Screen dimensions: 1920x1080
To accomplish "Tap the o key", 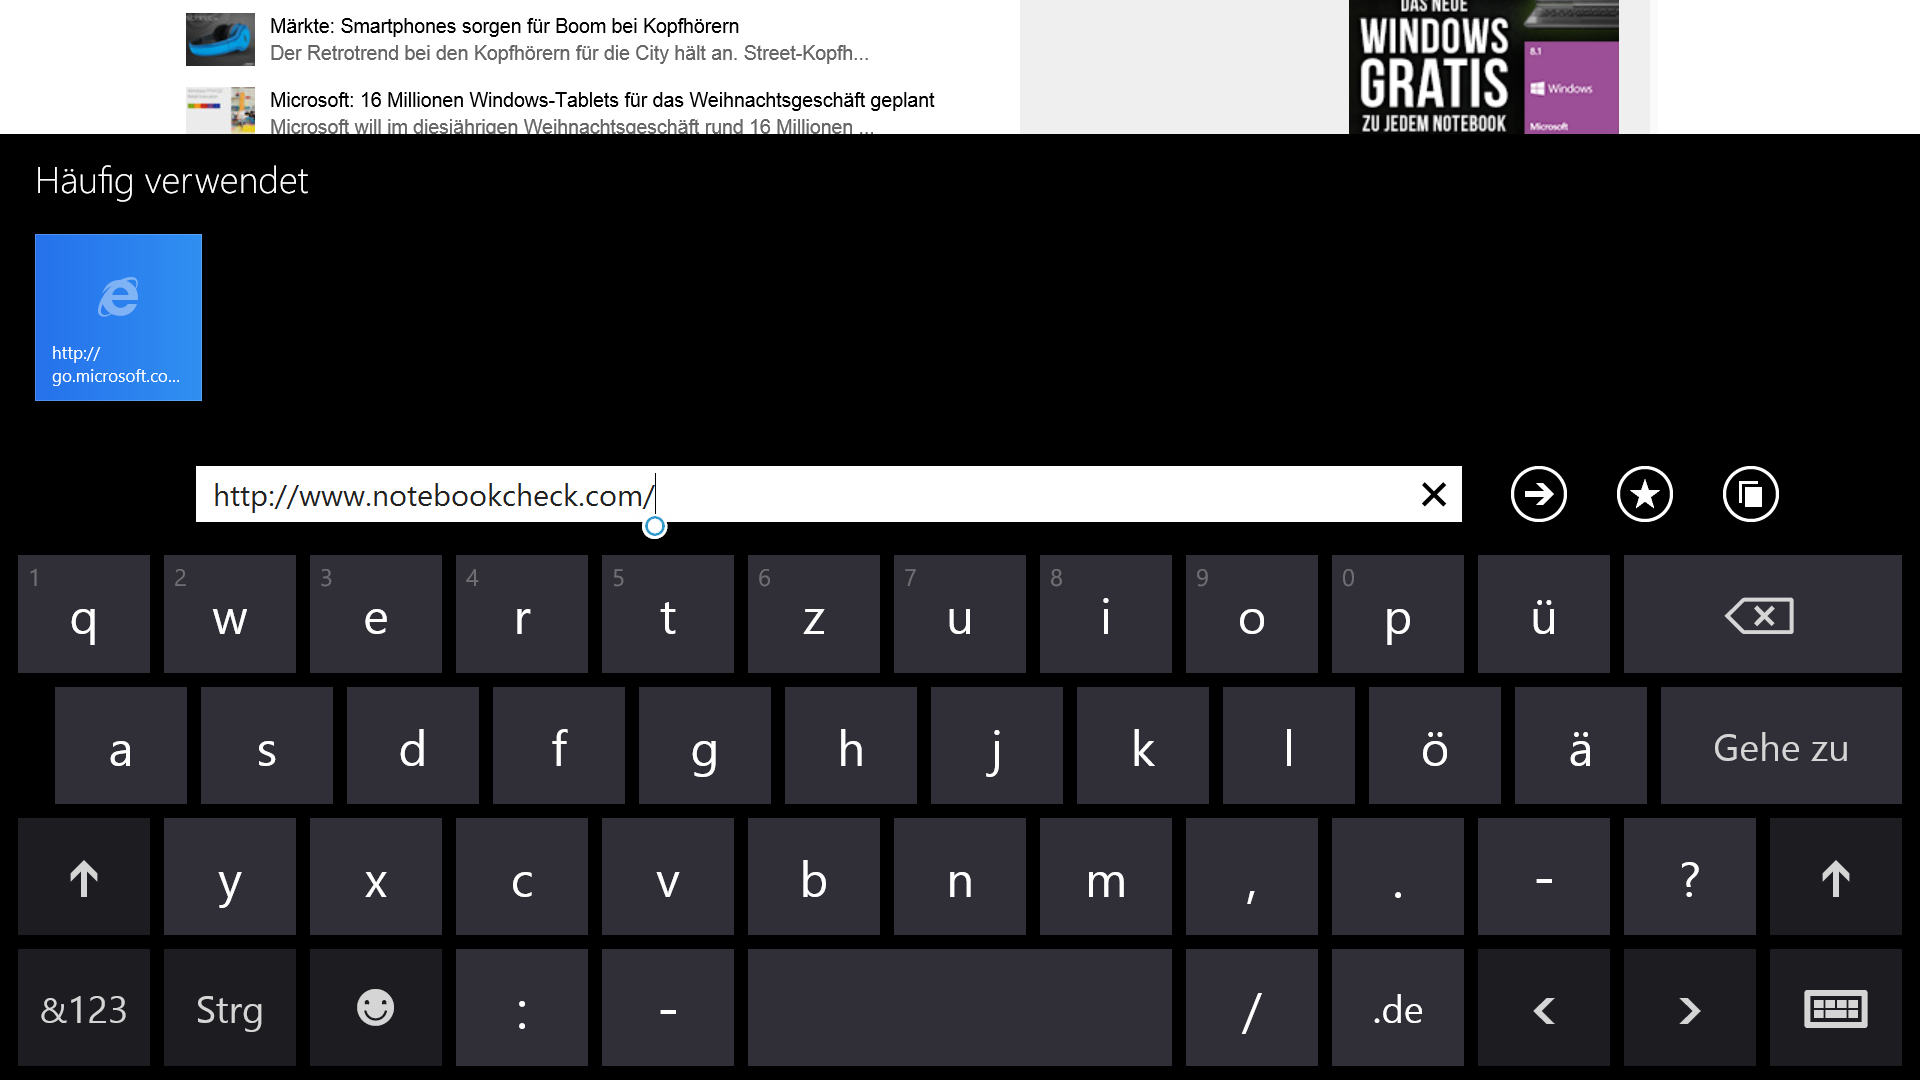I will (1252, 614).
